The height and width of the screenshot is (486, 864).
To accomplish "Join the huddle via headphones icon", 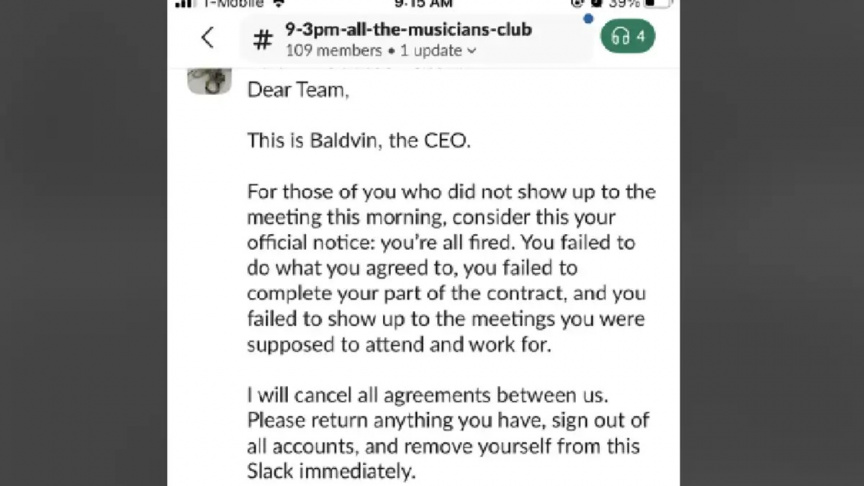I will click(627, 37).
